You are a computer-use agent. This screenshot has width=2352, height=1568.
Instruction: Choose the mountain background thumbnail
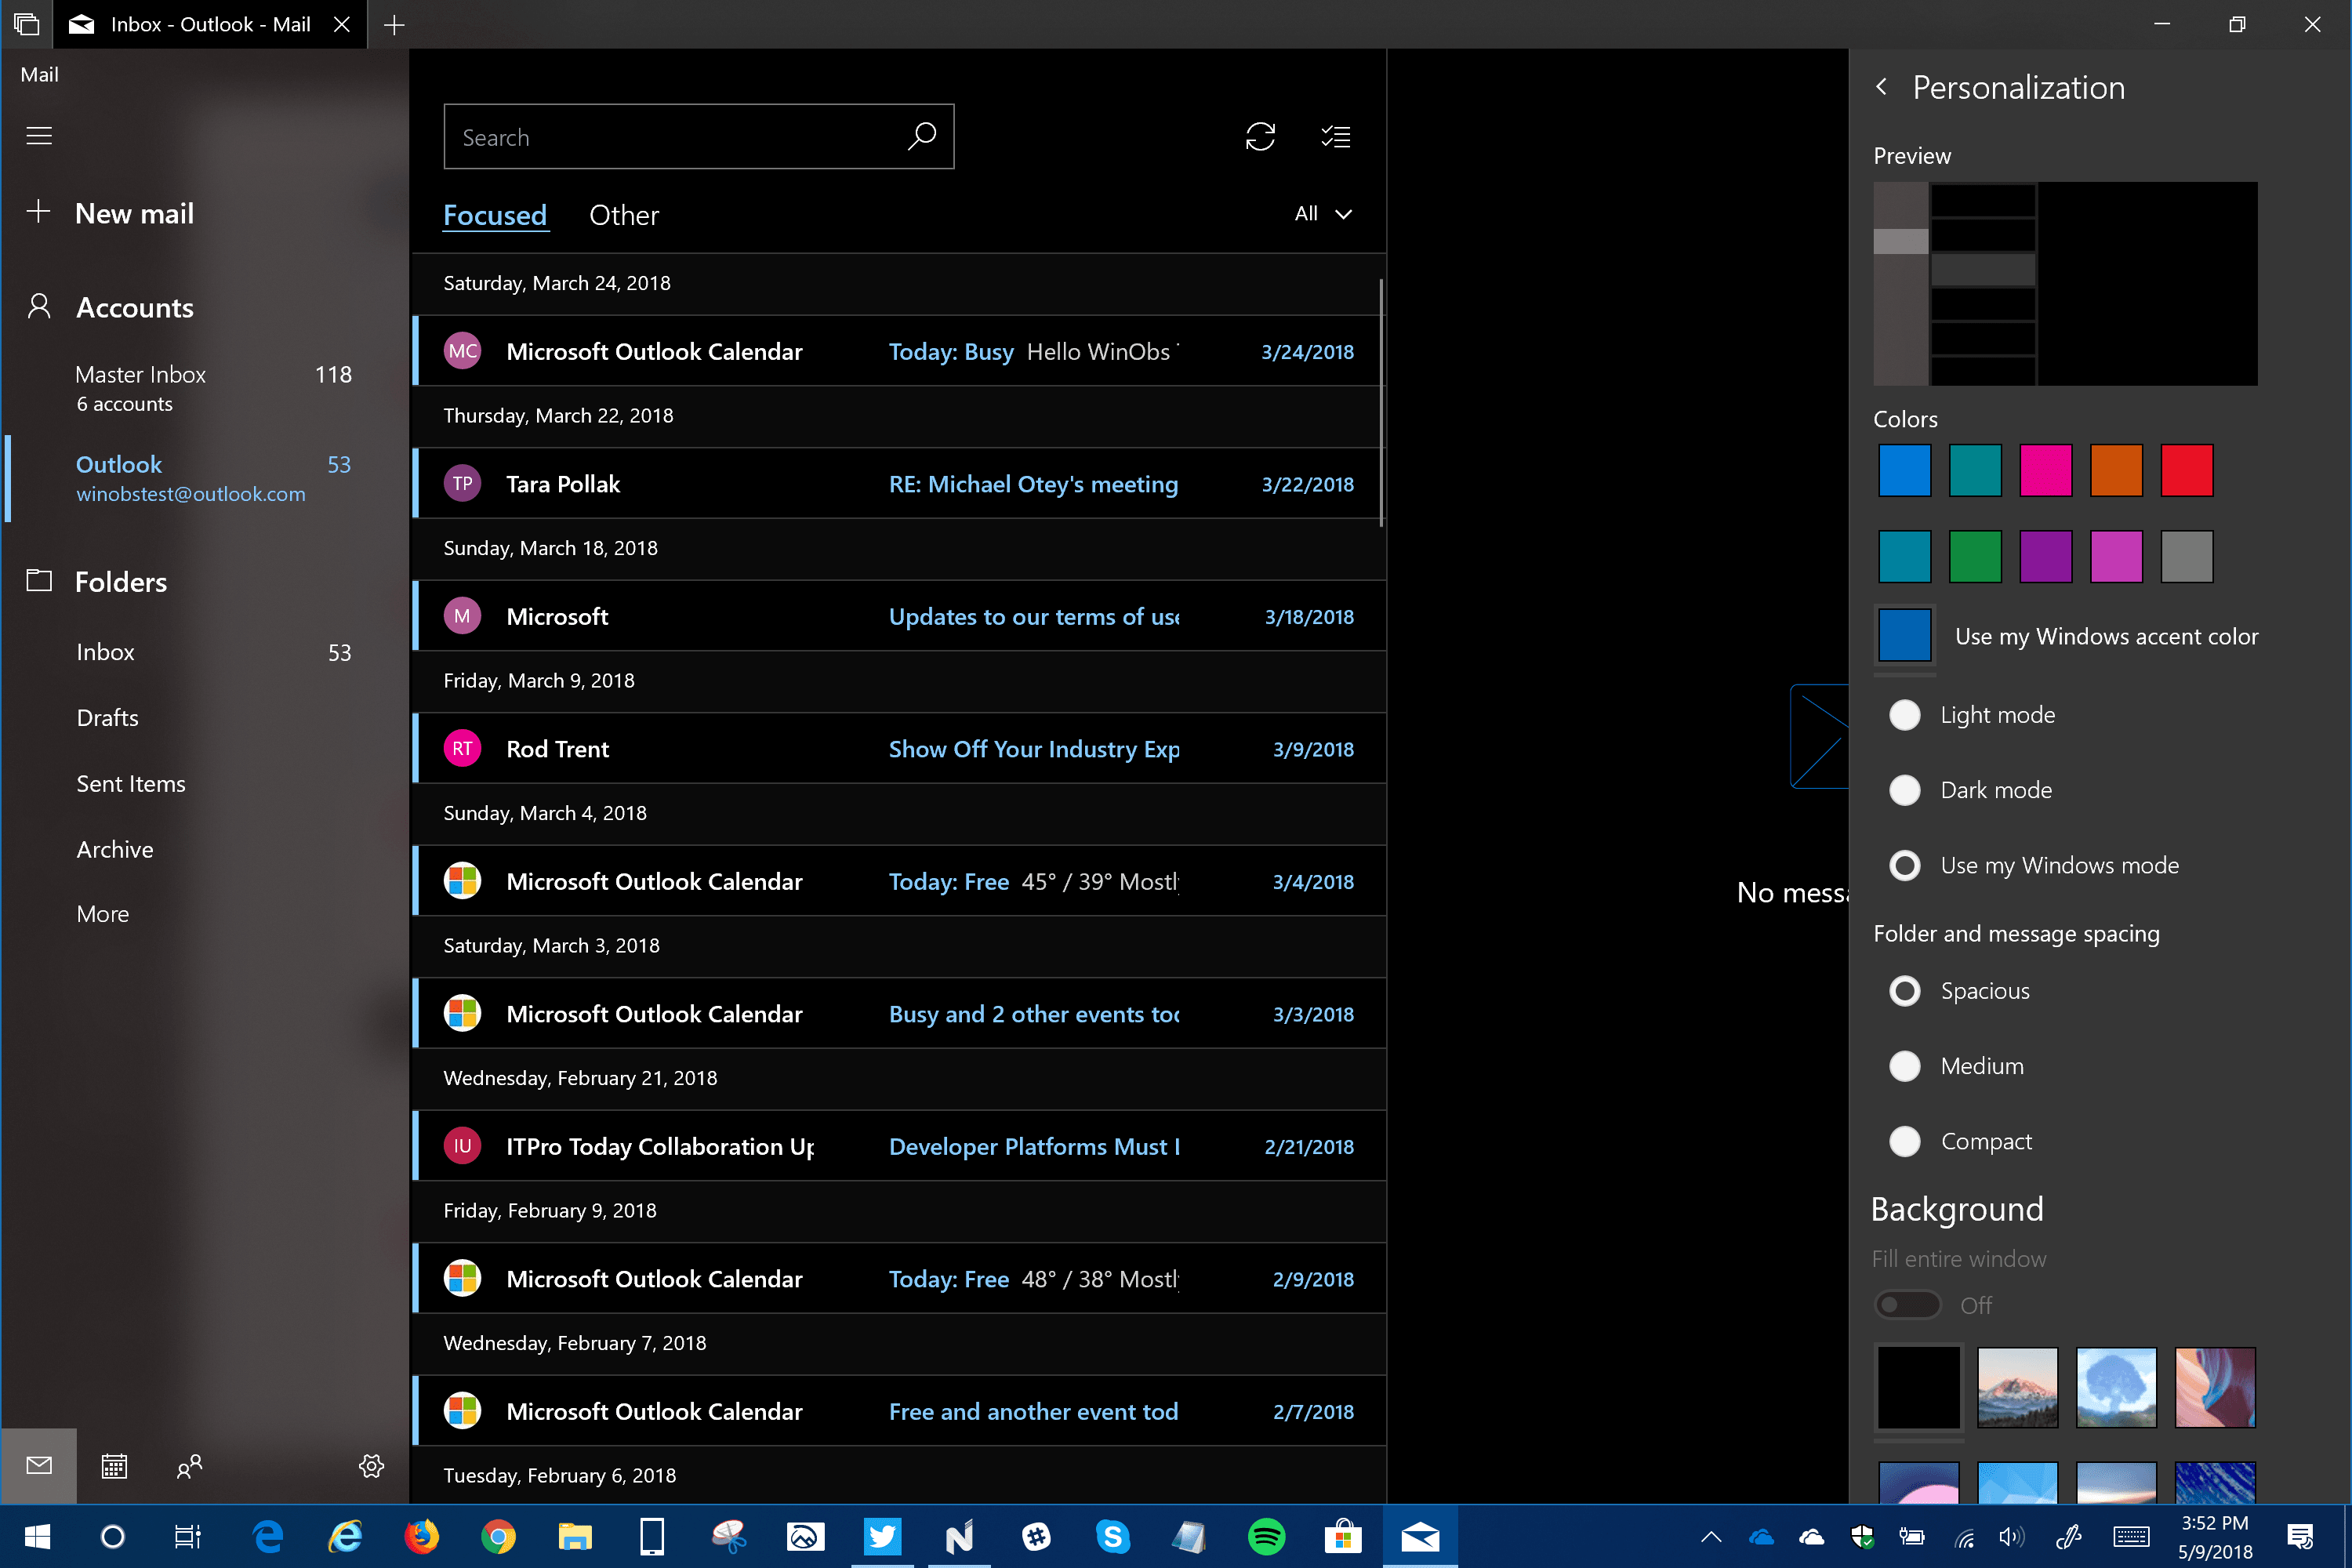(x=2017, y=1387)
